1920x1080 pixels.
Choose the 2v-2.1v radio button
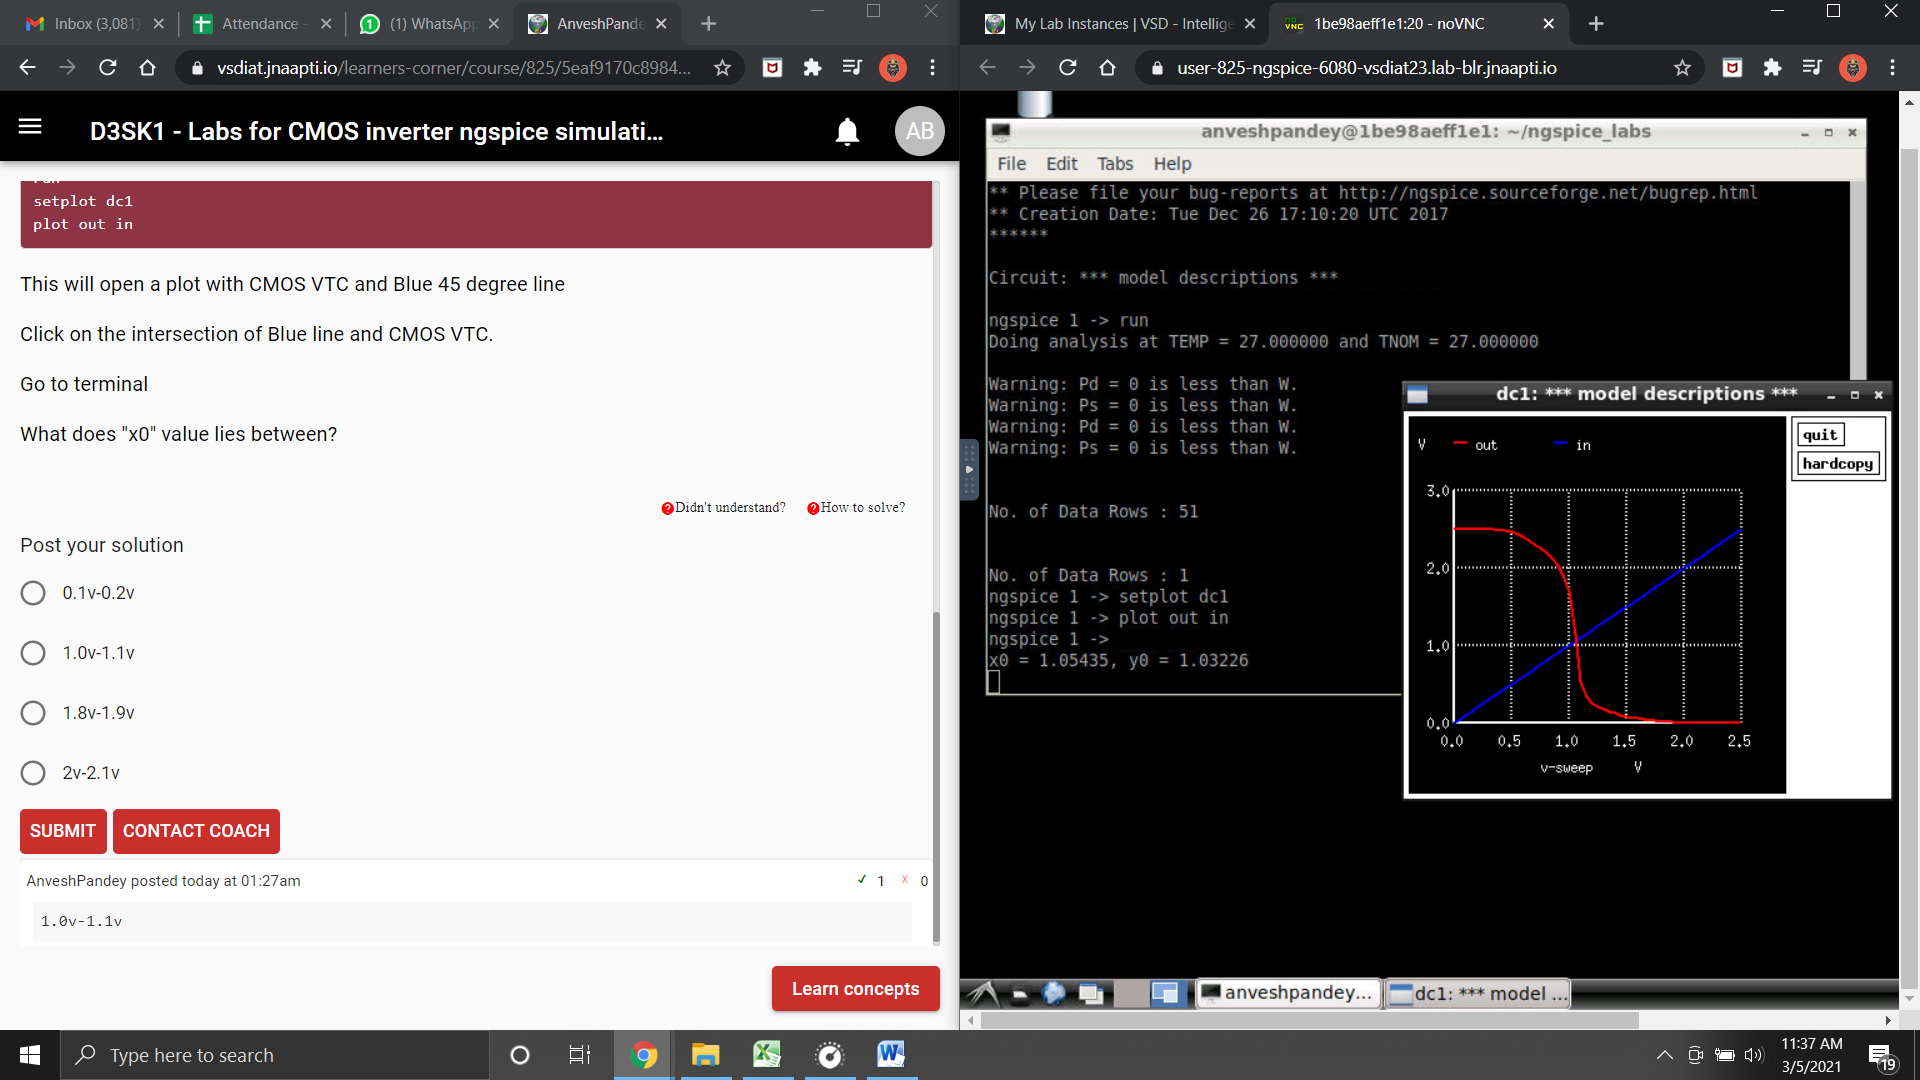(x=32, y=772)
